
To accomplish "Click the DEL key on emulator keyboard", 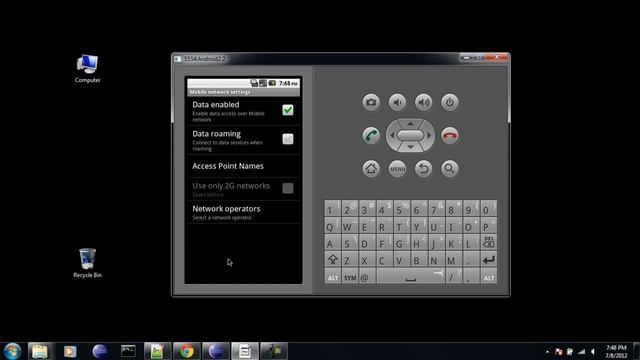I will coord(489,242).
